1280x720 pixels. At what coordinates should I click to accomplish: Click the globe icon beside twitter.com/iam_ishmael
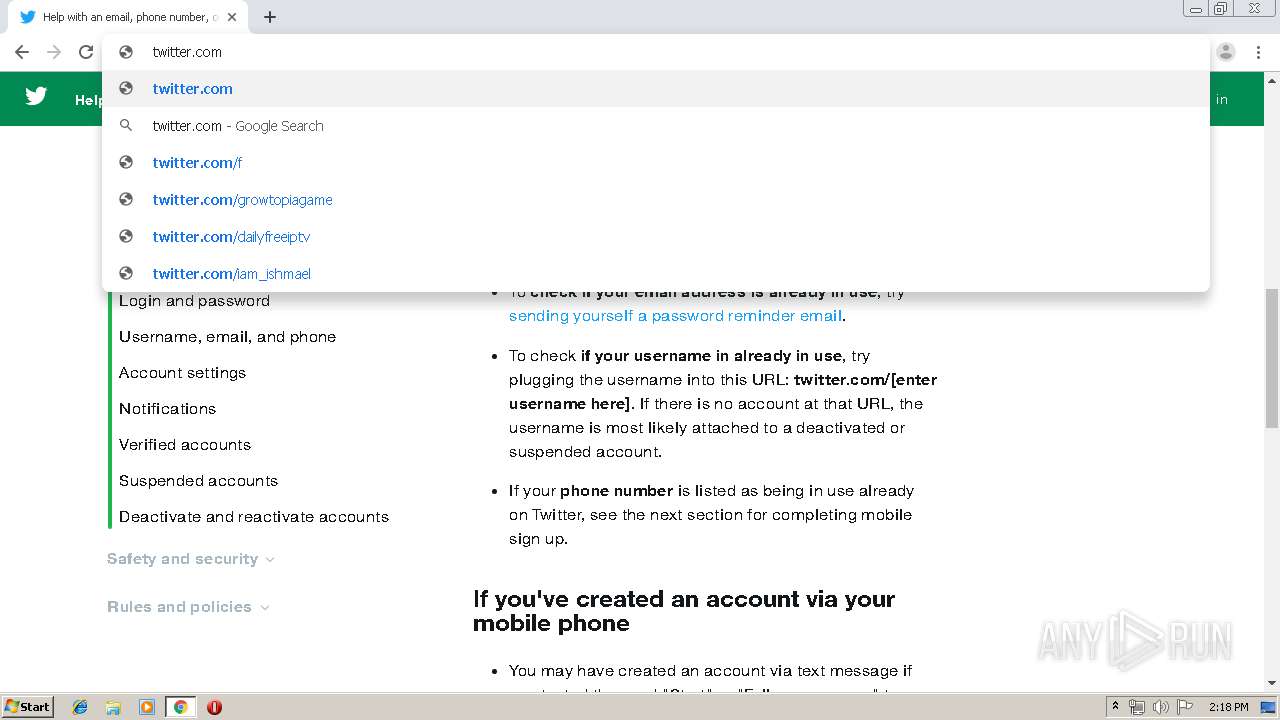(126, 273)
